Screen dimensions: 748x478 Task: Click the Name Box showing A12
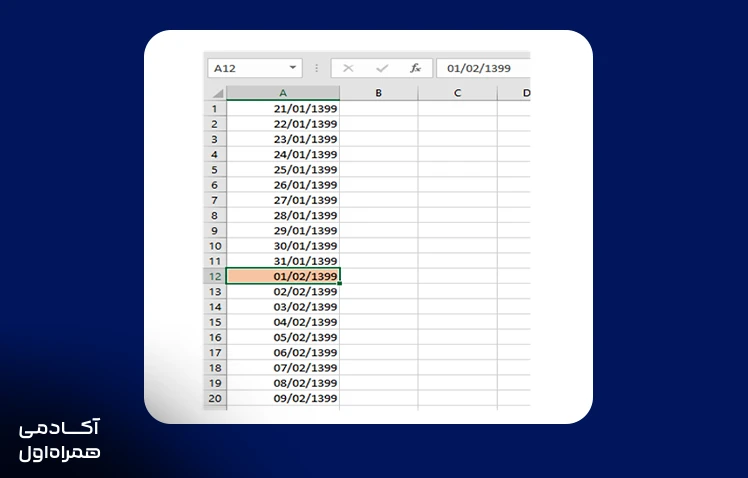(x=255, y=68)
